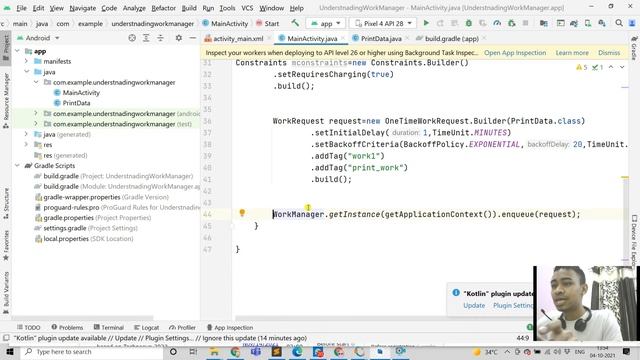Open the Structure side panel
This screenshot has height=360, width=640.
[6, 203]
